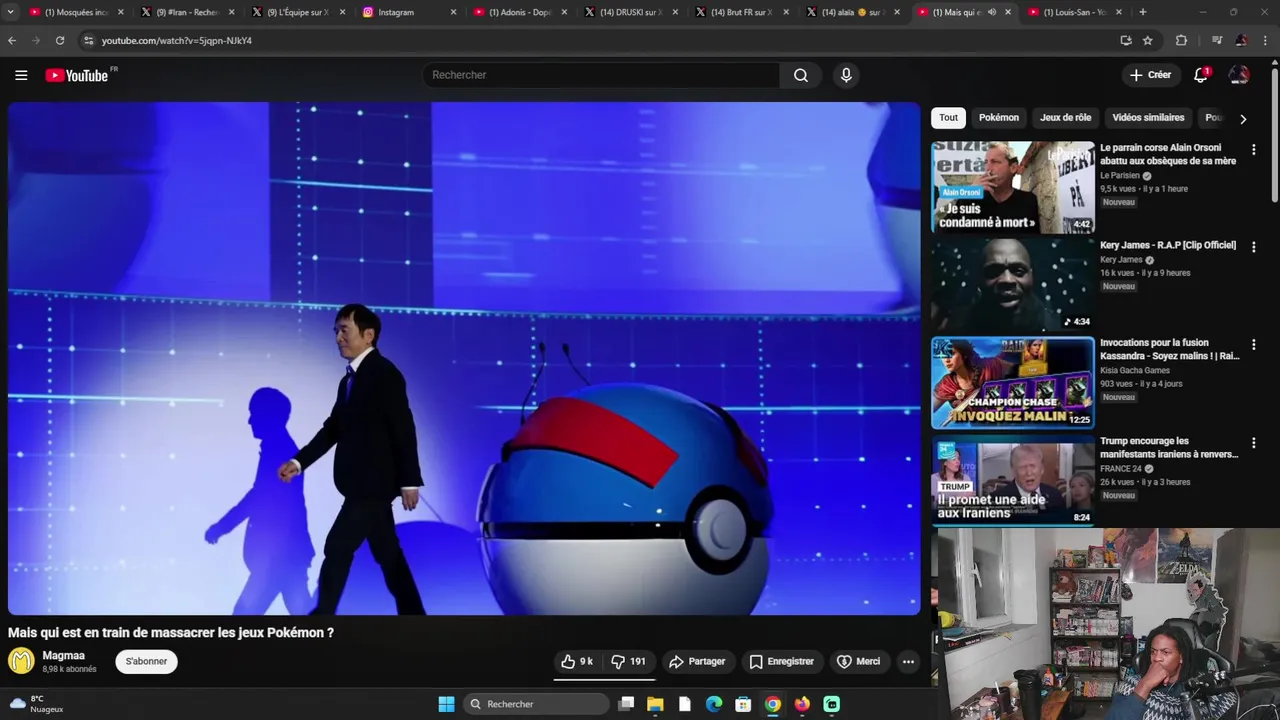Viewport: 1280px width, 720px height.
Task: Open a new browser tab
Action: point(1143,12)
